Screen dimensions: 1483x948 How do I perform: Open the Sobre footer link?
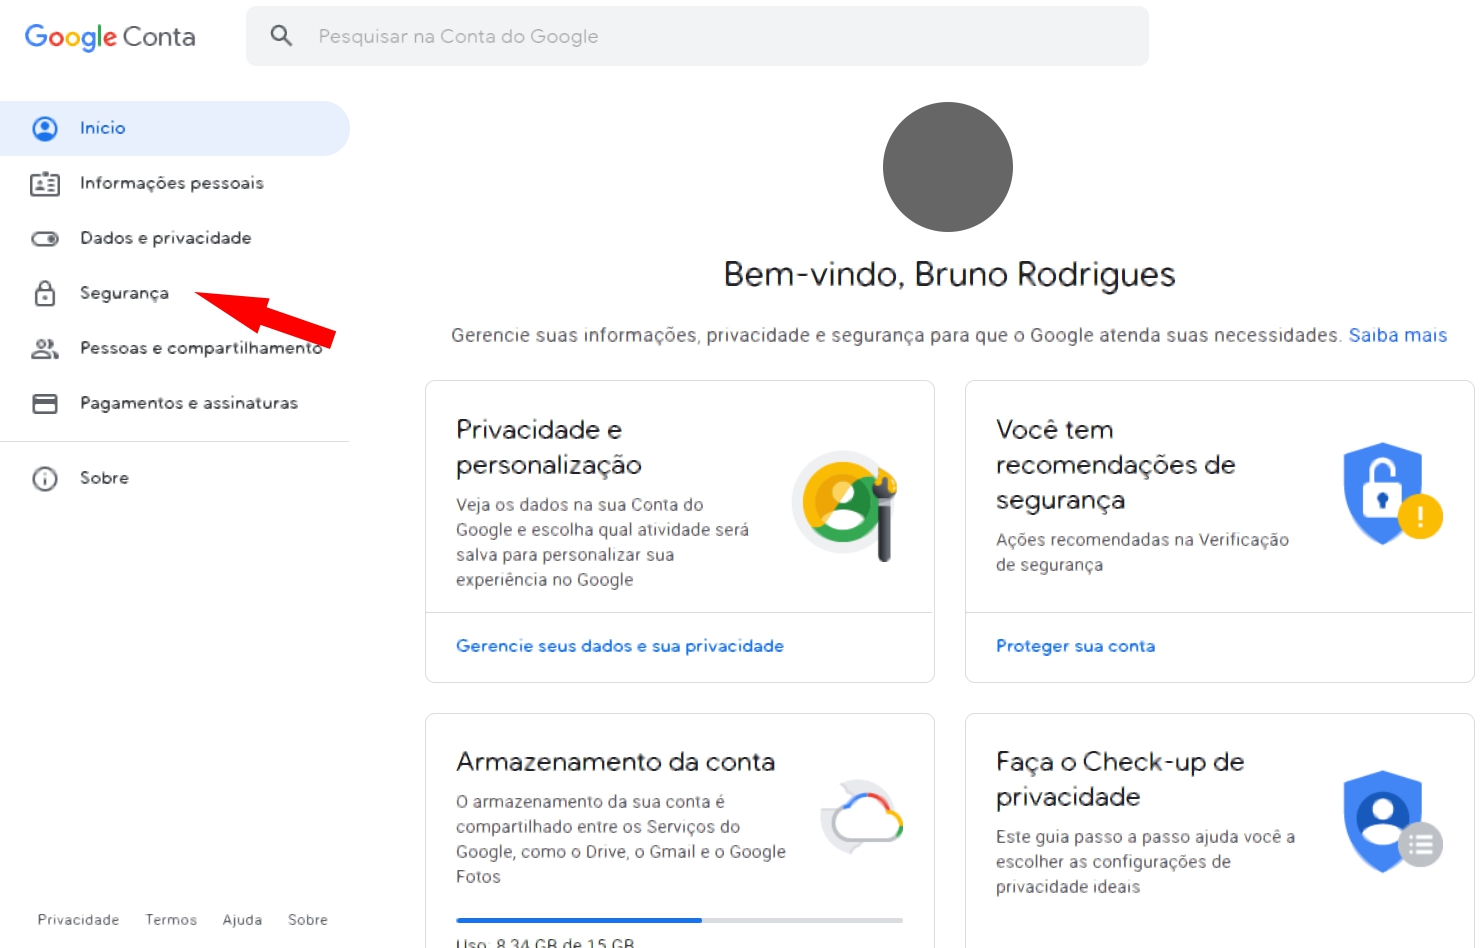[x=308, y=920]
